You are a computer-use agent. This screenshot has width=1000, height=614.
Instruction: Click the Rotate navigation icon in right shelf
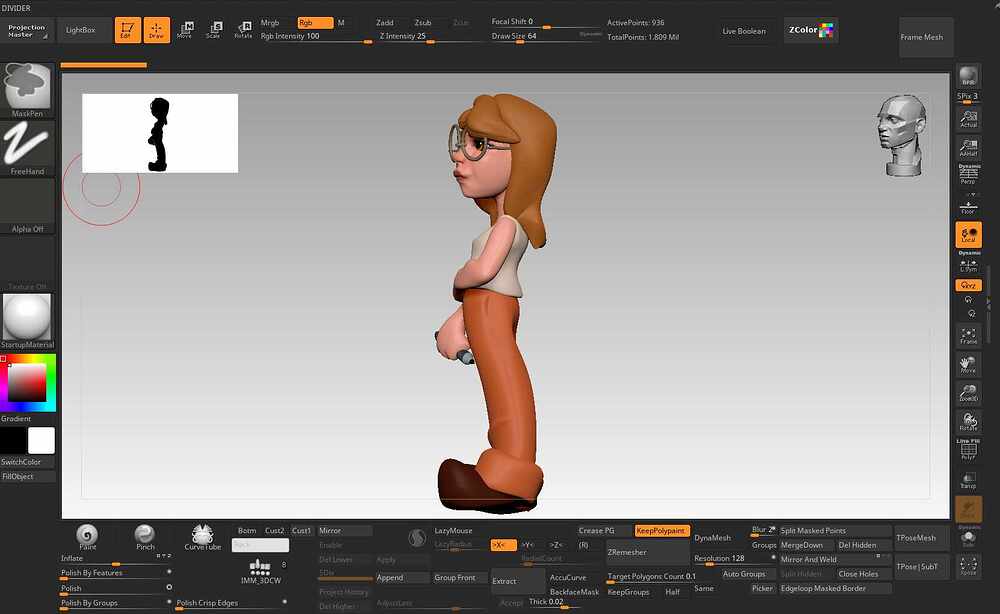click(968, 421)
